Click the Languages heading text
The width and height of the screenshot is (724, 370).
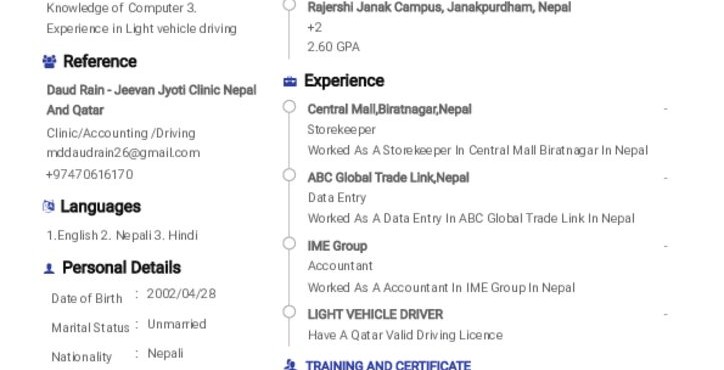tap(101, 206)
